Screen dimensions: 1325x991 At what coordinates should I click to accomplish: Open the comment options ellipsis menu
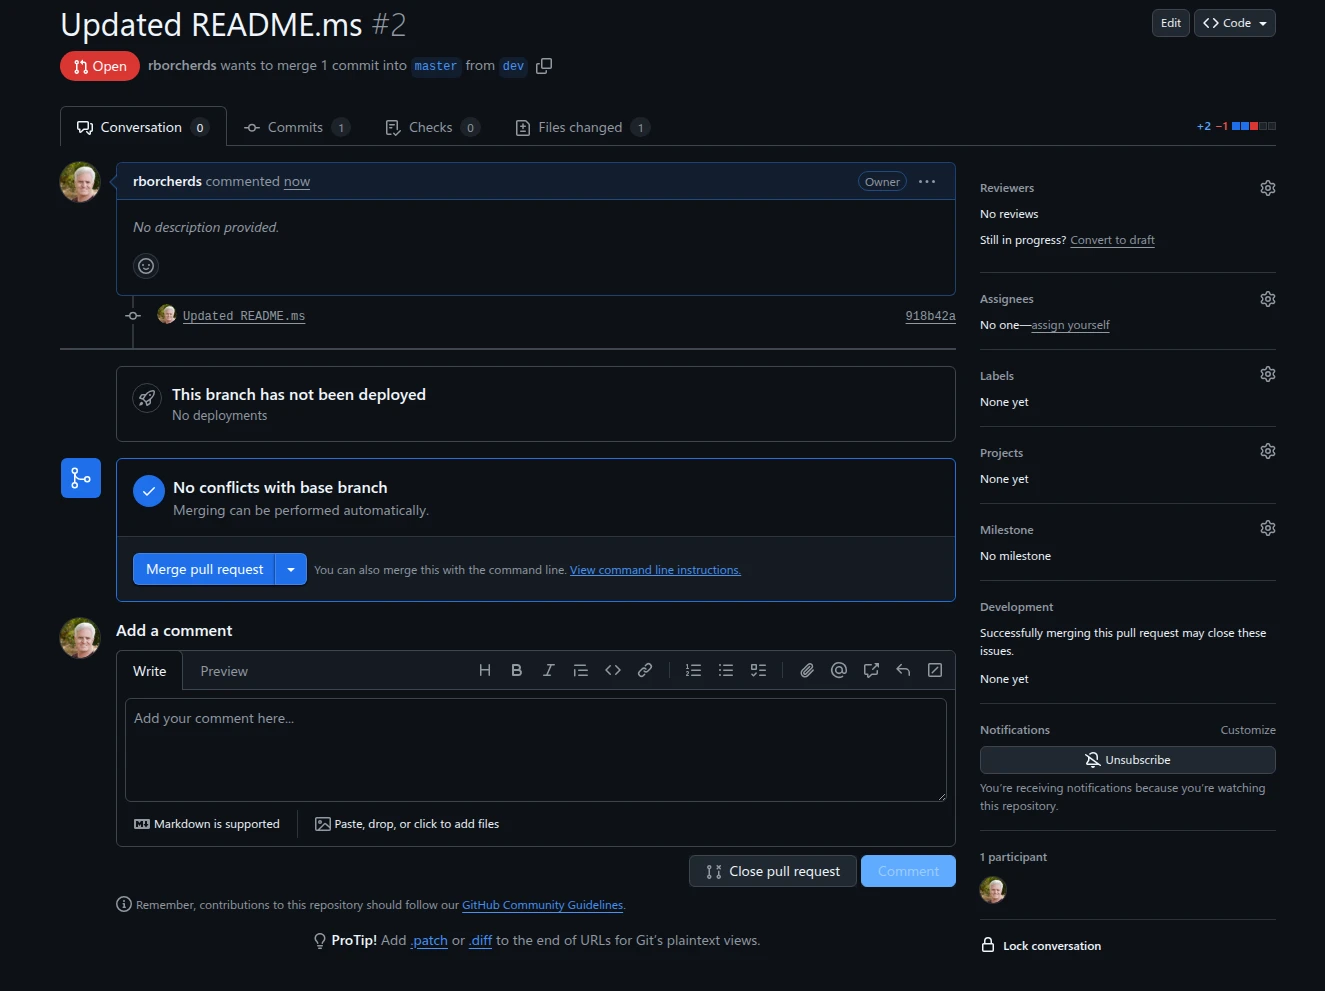point(927,182)
